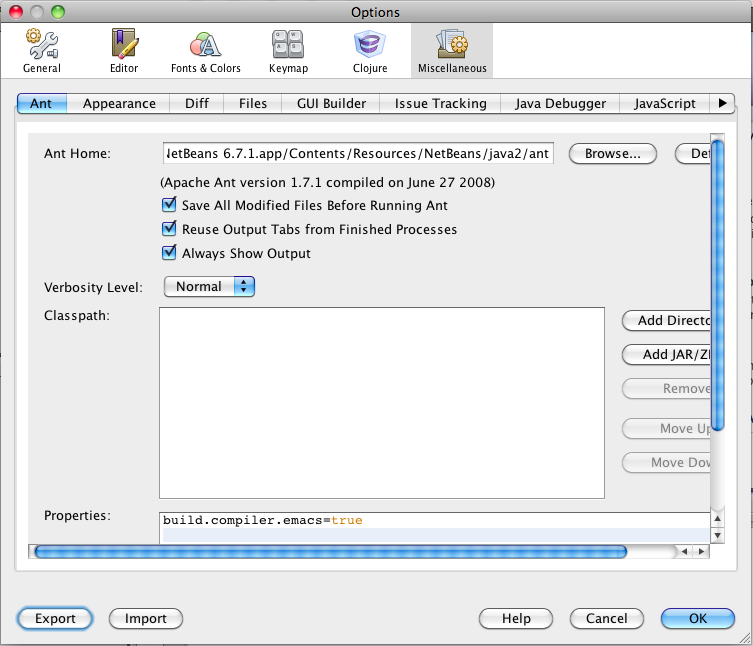
Task: Switch to the Diff tab
Action: 197,103
